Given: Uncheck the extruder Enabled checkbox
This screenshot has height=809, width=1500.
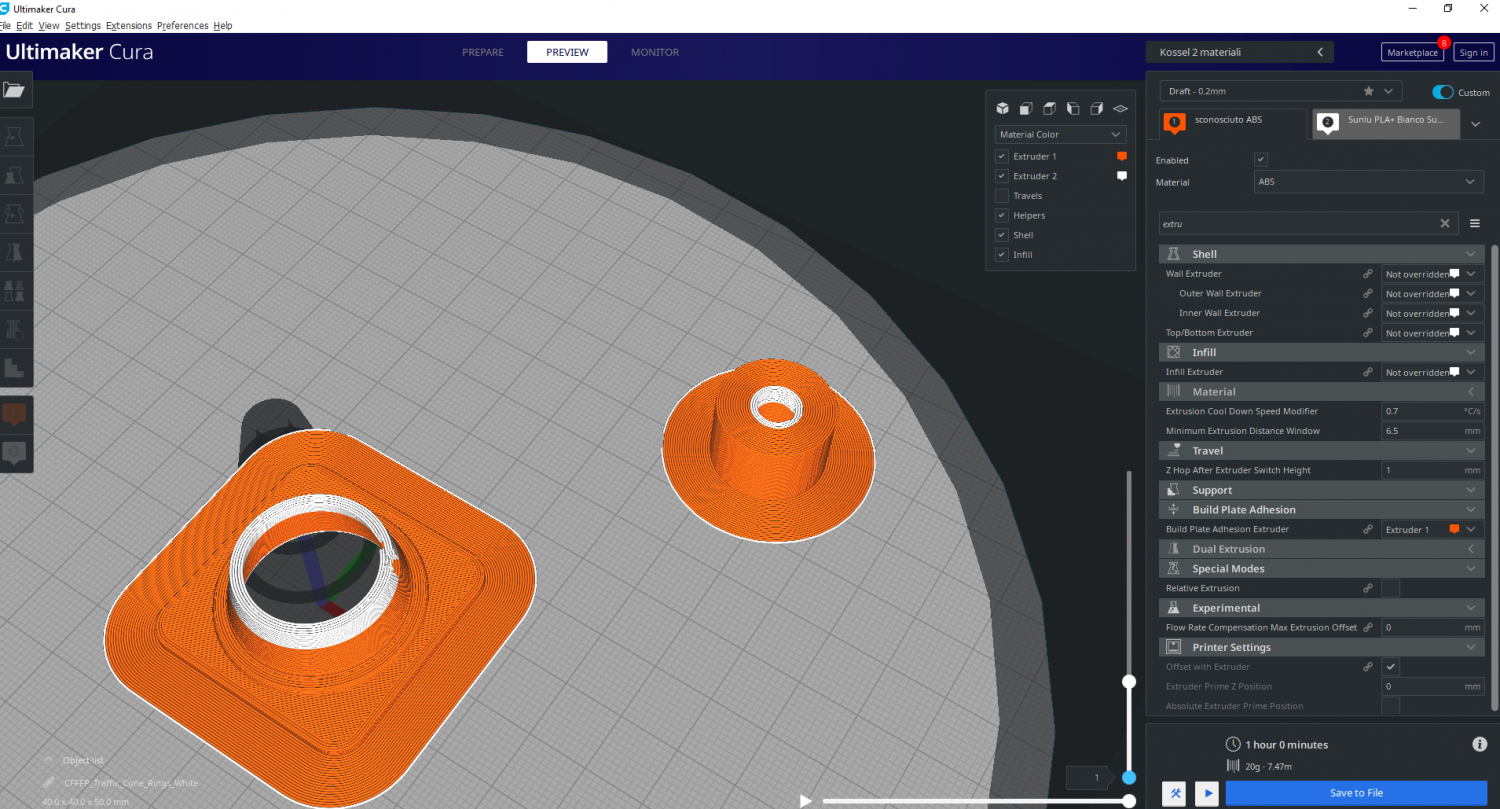Looking at the screenshot, I should click(x=1261, y=160).
